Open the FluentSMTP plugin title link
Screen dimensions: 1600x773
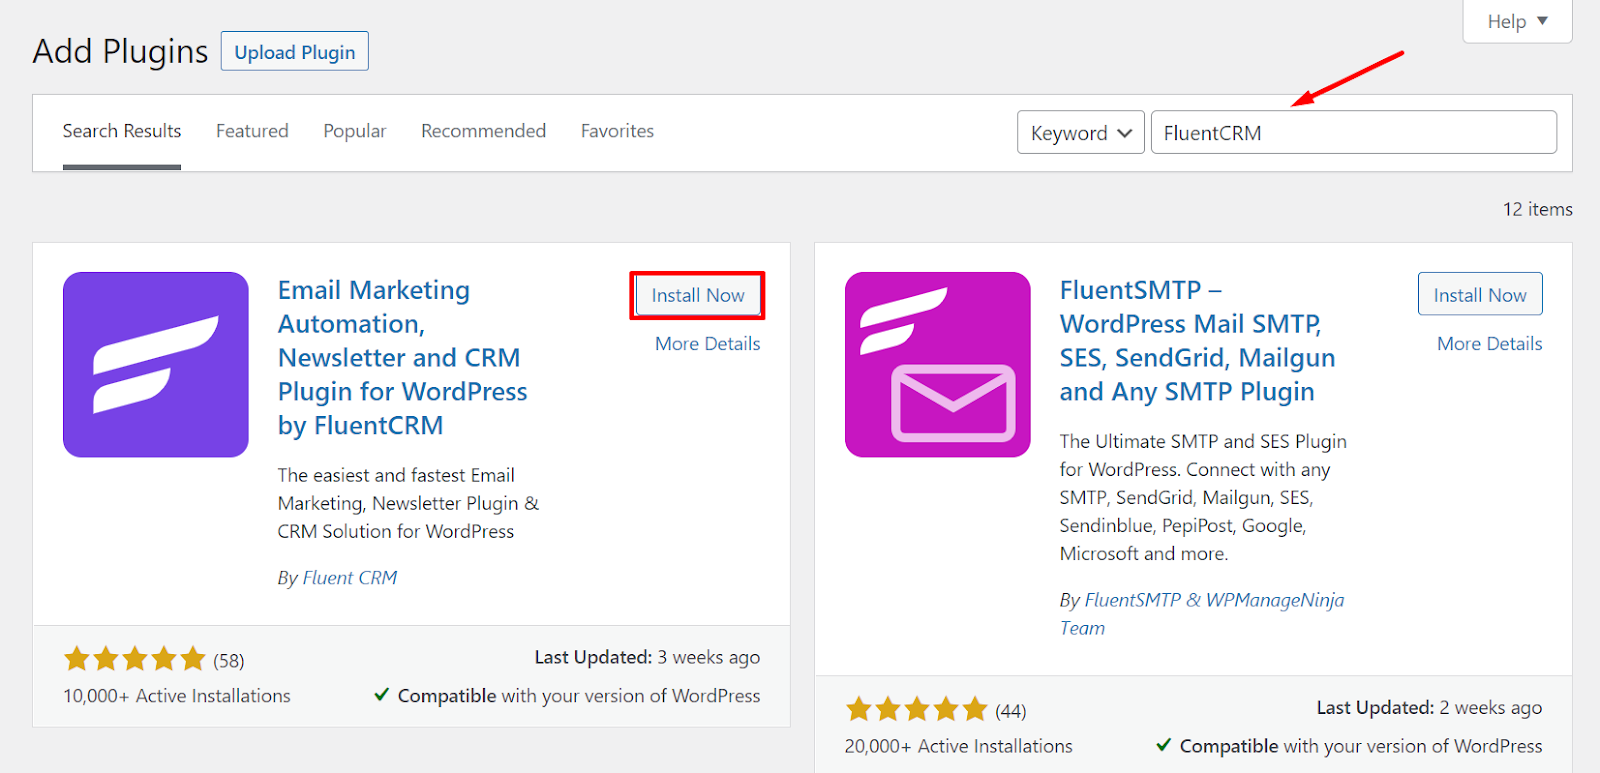coord(1197,340)
